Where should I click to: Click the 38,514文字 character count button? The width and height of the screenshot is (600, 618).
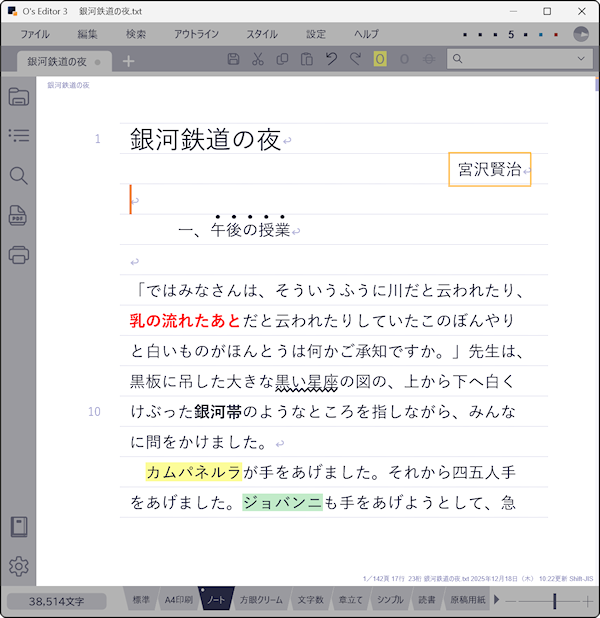click(58, 601)
